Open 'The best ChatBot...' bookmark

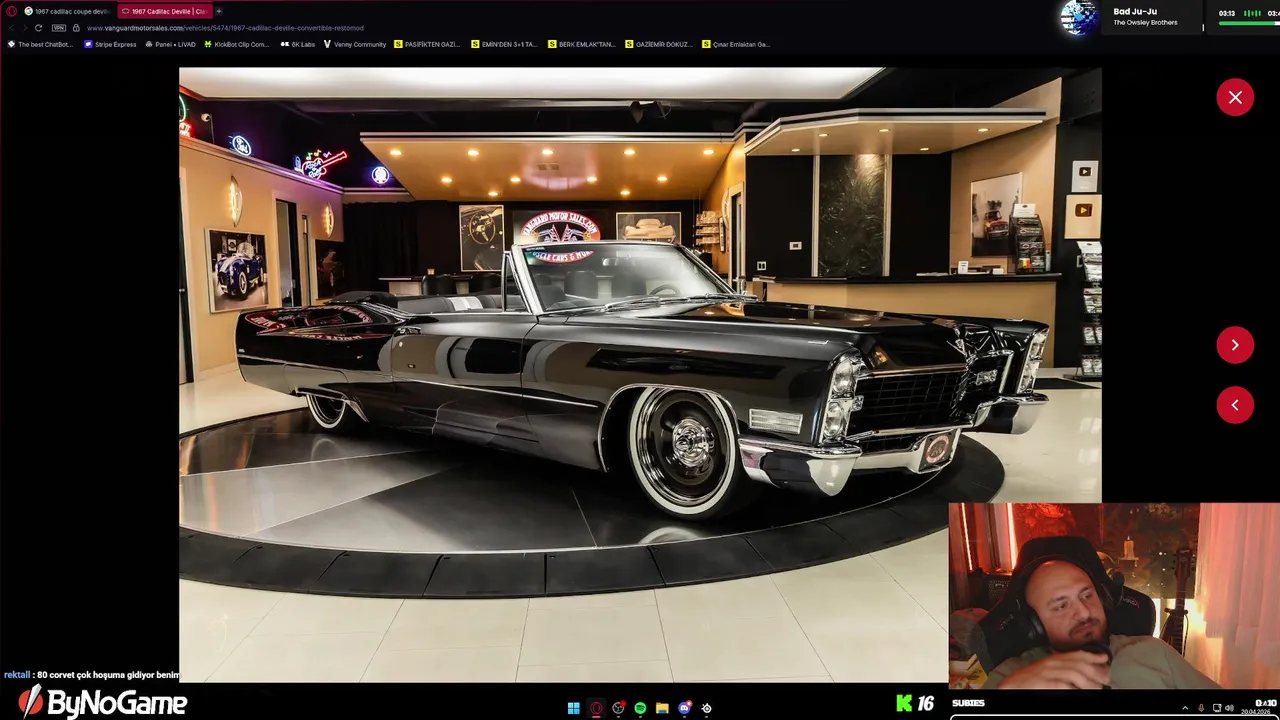click(x=40, y=44)
